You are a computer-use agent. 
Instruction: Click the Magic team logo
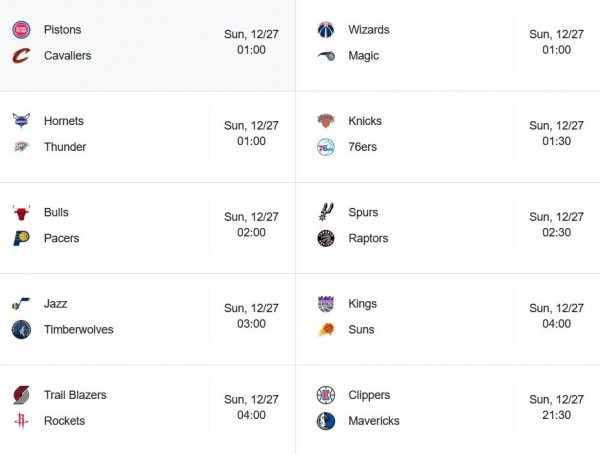click(326, 56)
